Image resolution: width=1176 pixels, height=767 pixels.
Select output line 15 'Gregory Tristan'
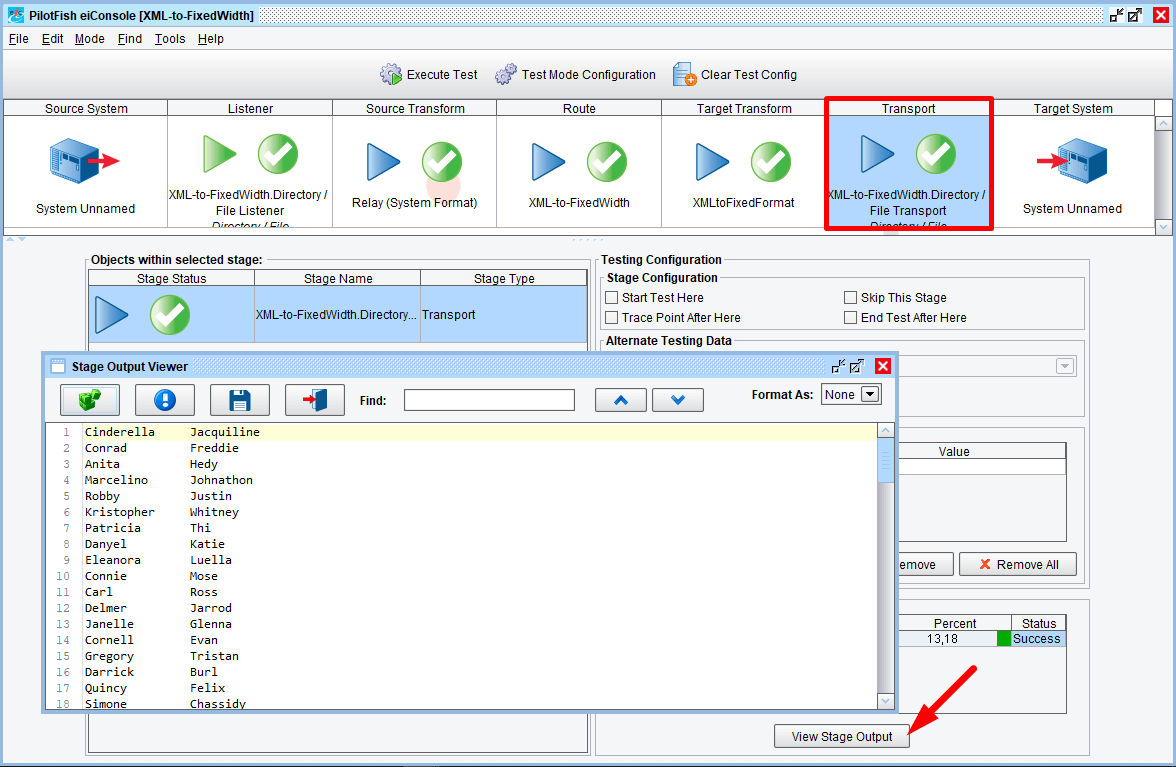[x=480, y=656]
